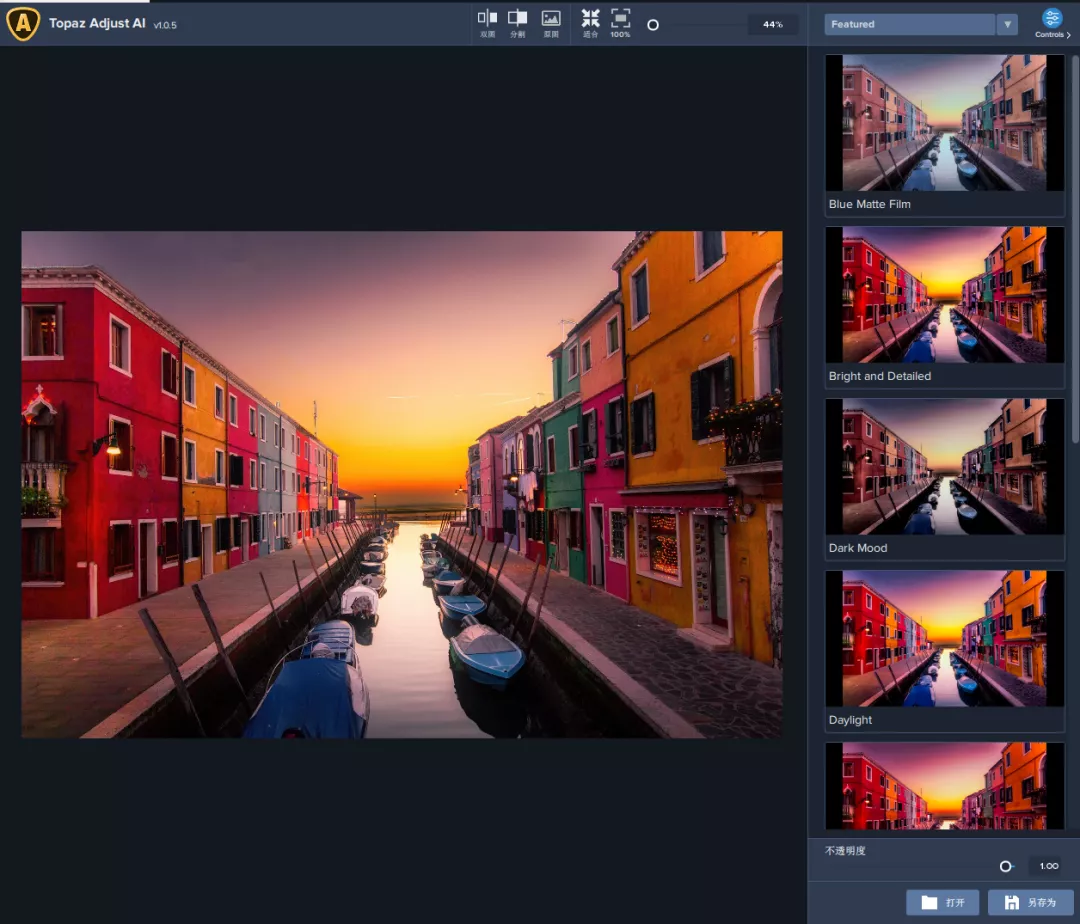Click the 44% zoom value field
The image size is (1080, 924).
tap(772, 25)
